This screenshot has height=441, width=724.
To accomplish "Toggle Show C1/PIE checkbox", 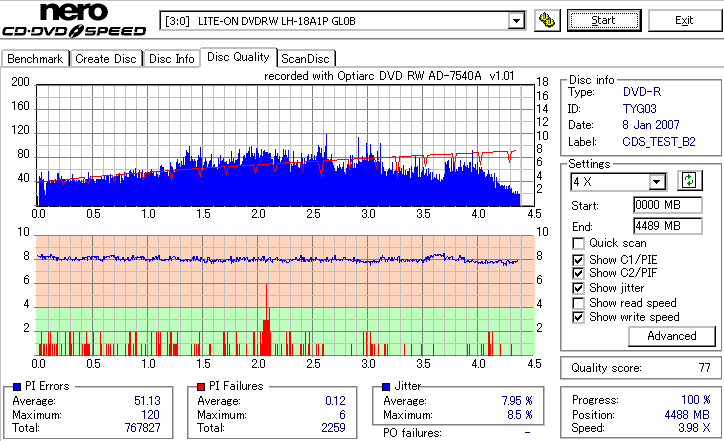I will point(578,260).
